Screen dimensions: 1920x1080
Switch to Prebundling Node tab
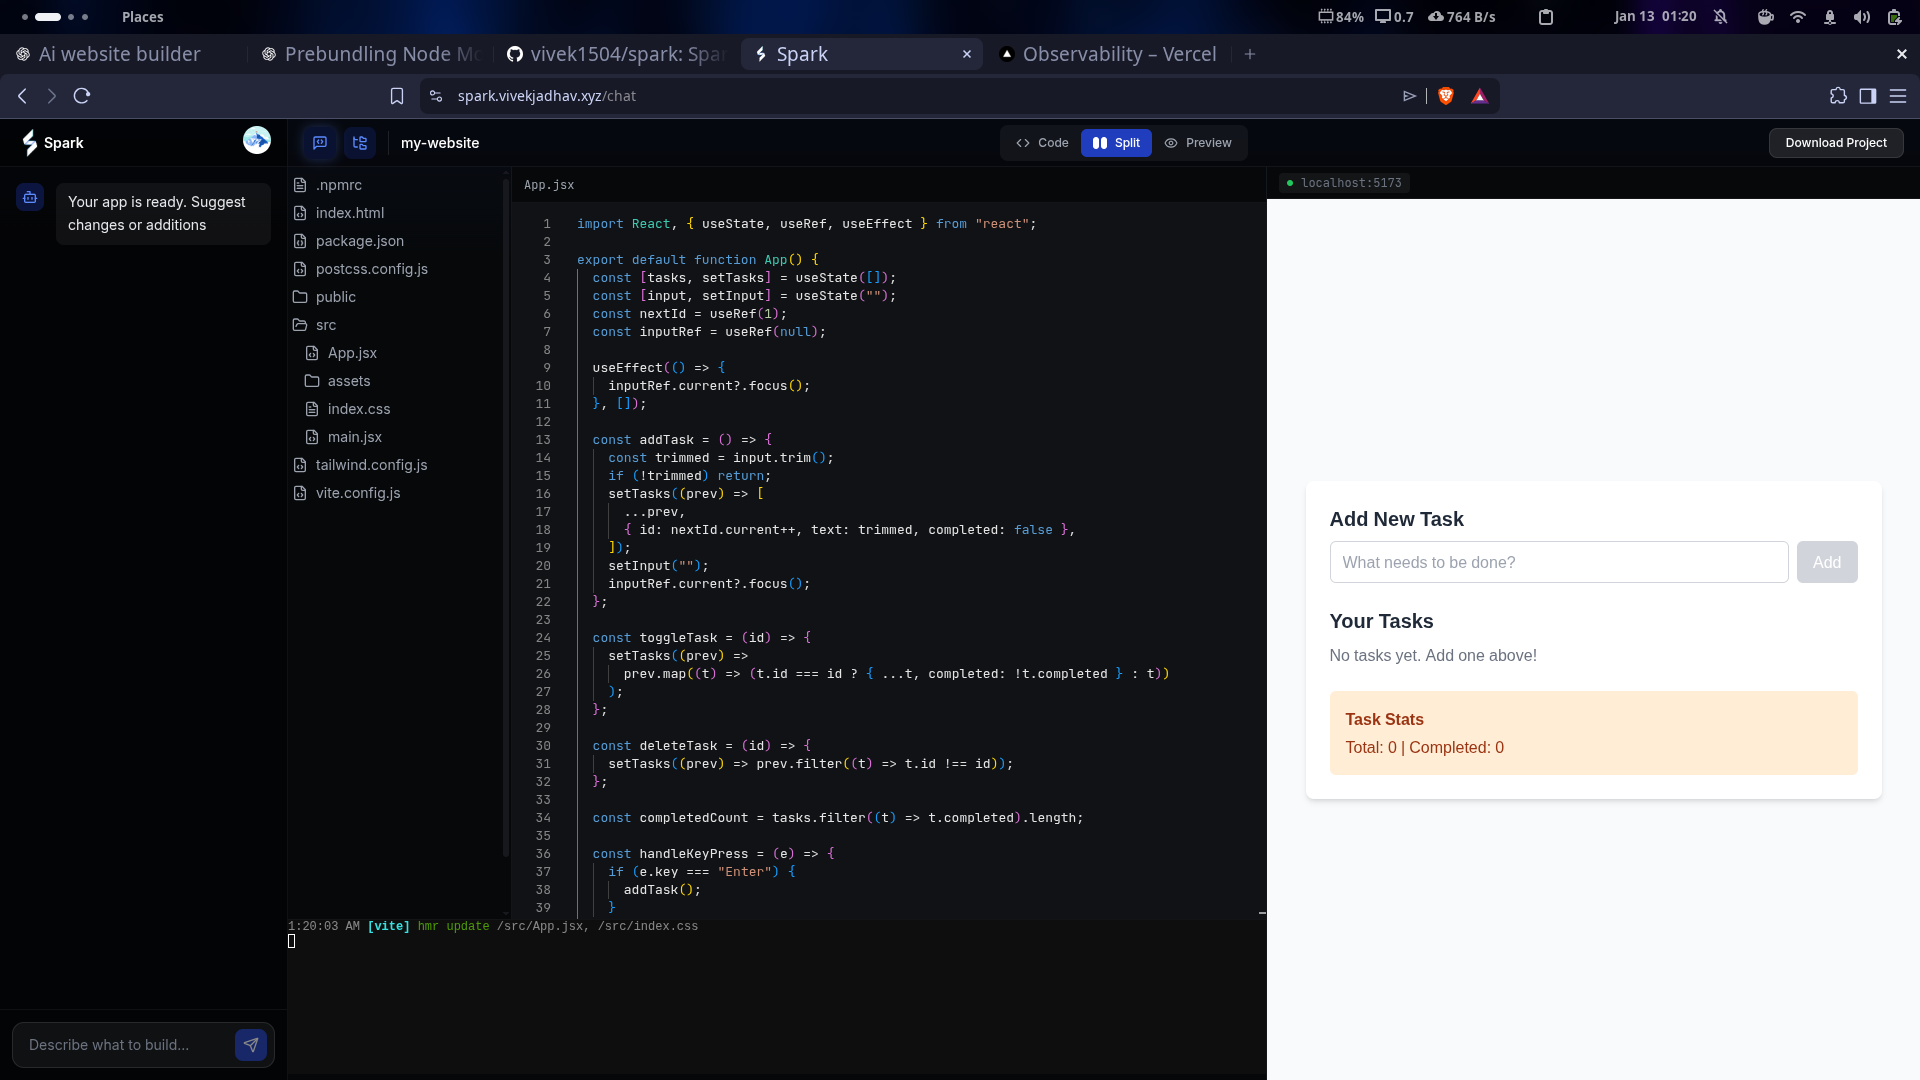[x=370, y=54]
